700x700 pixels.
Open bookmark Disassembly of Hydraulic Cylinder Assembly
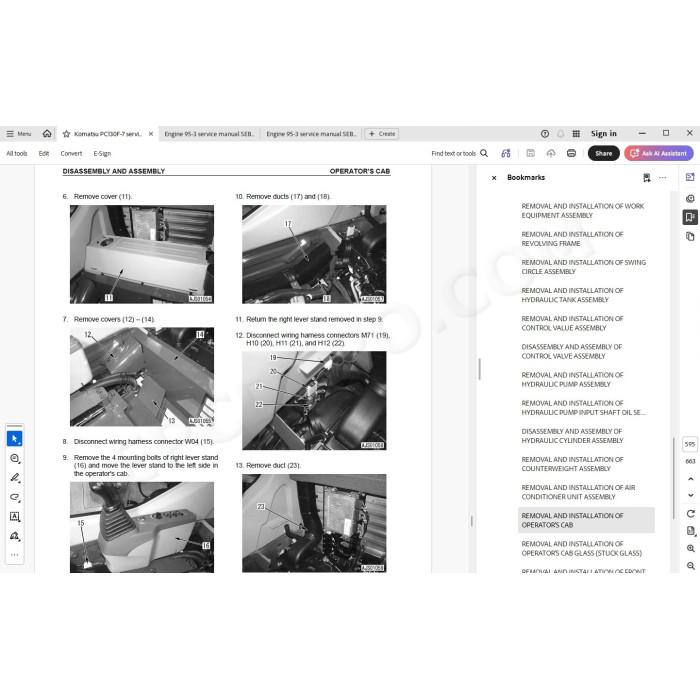[572, 436]
